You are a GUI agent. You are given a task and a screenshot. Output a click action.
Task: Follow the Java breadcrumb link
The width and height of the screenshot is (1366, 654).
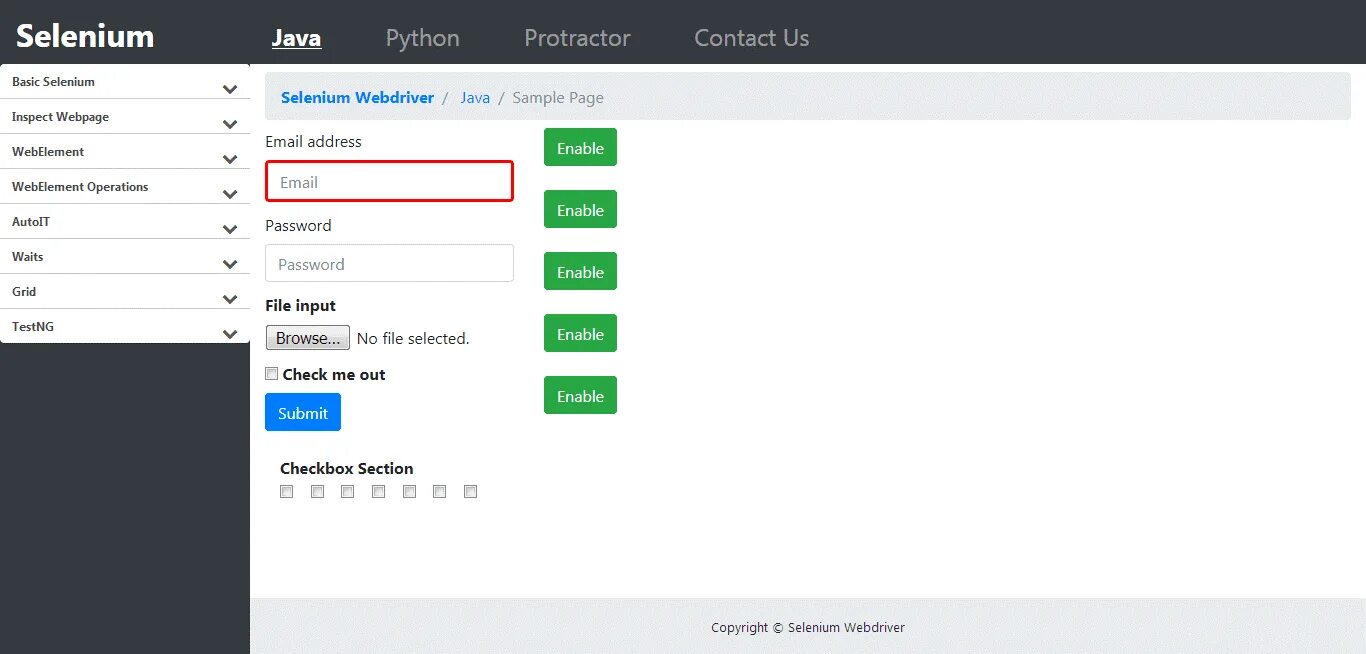(475, 98)
